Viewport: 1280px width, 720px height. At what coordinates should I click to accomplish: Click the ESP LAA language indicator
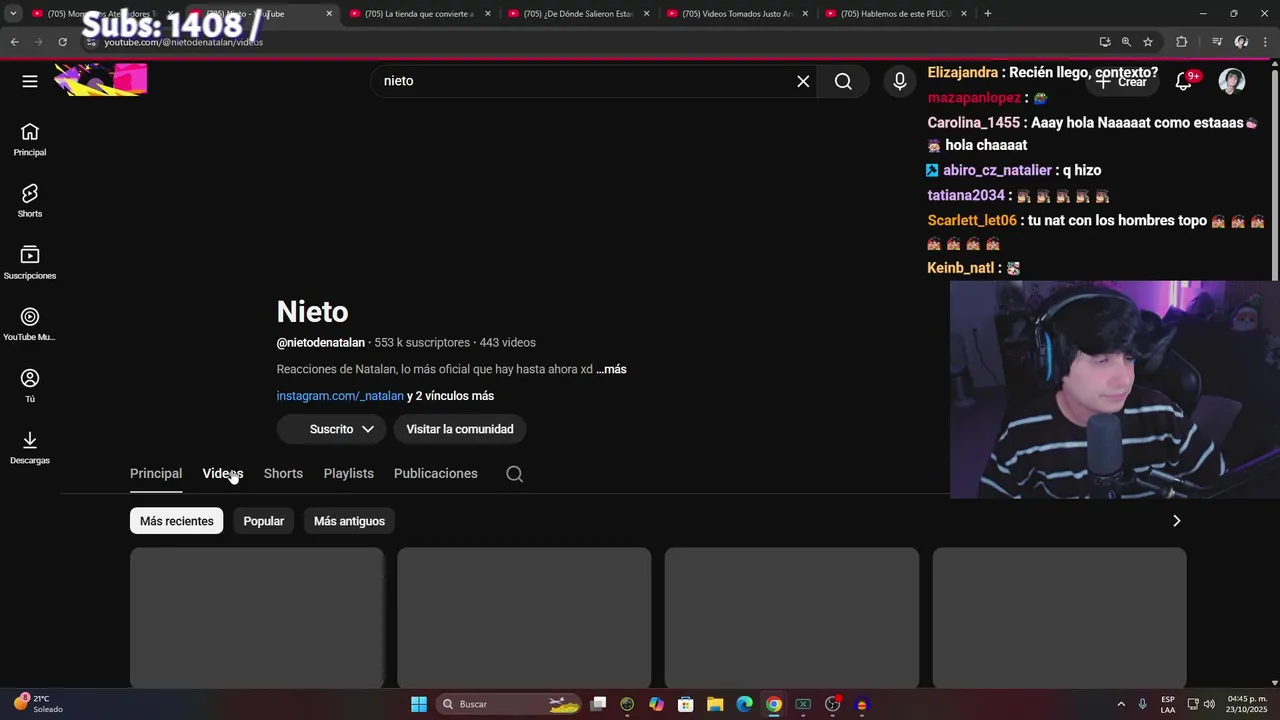[x=1168, y=704]
